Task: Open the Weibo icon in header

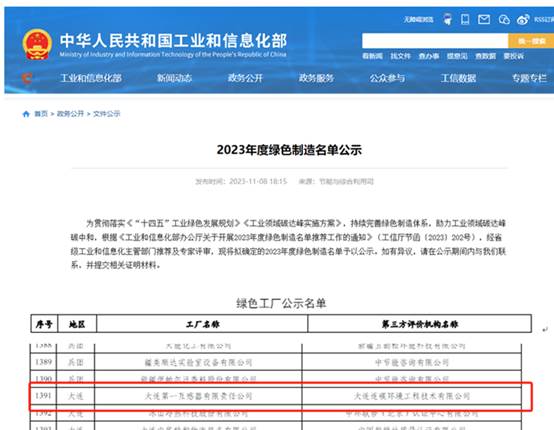Action: tap(523, 19)
